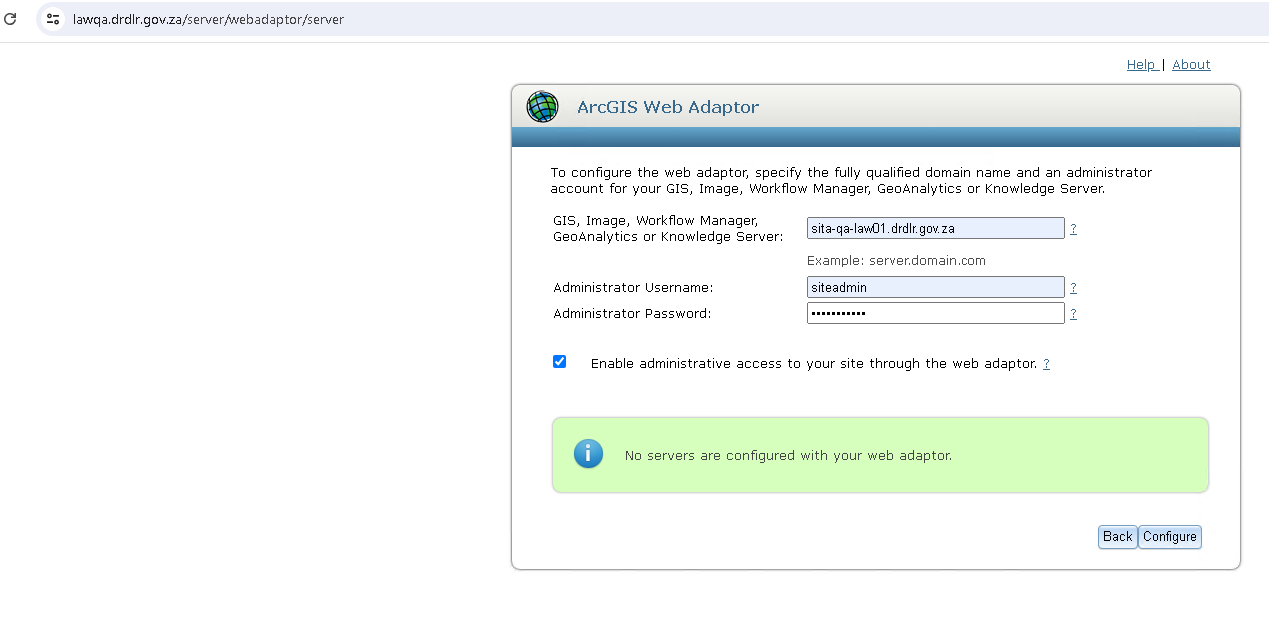Click the 'Administrator Username:' label
This screenshot has width=1269, height=621.
(633, 288)
